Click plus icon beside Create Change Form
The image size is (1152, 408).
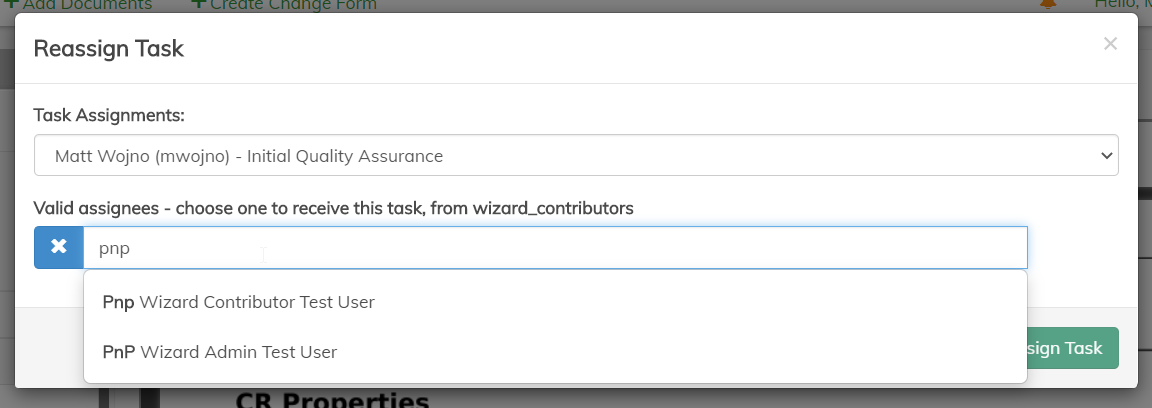click(198, 5)
